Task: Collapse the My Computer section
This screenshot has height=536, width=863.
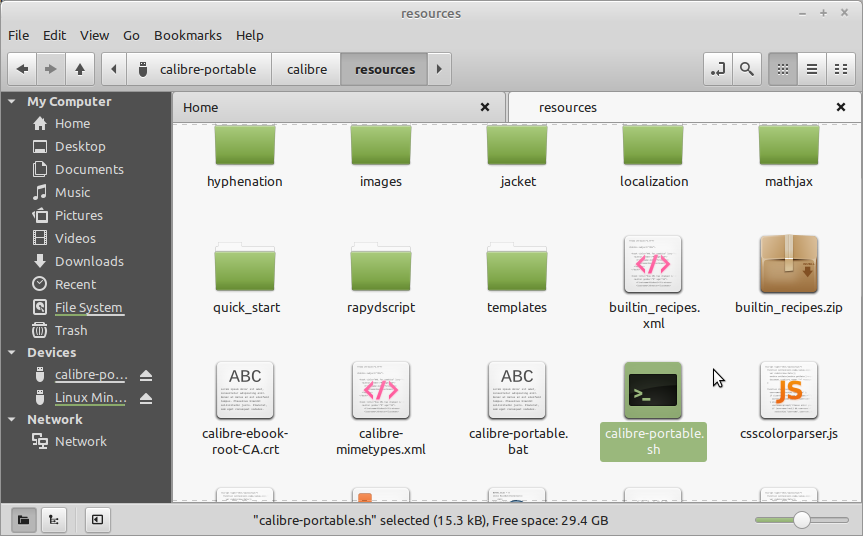Action: coord(12,102)
